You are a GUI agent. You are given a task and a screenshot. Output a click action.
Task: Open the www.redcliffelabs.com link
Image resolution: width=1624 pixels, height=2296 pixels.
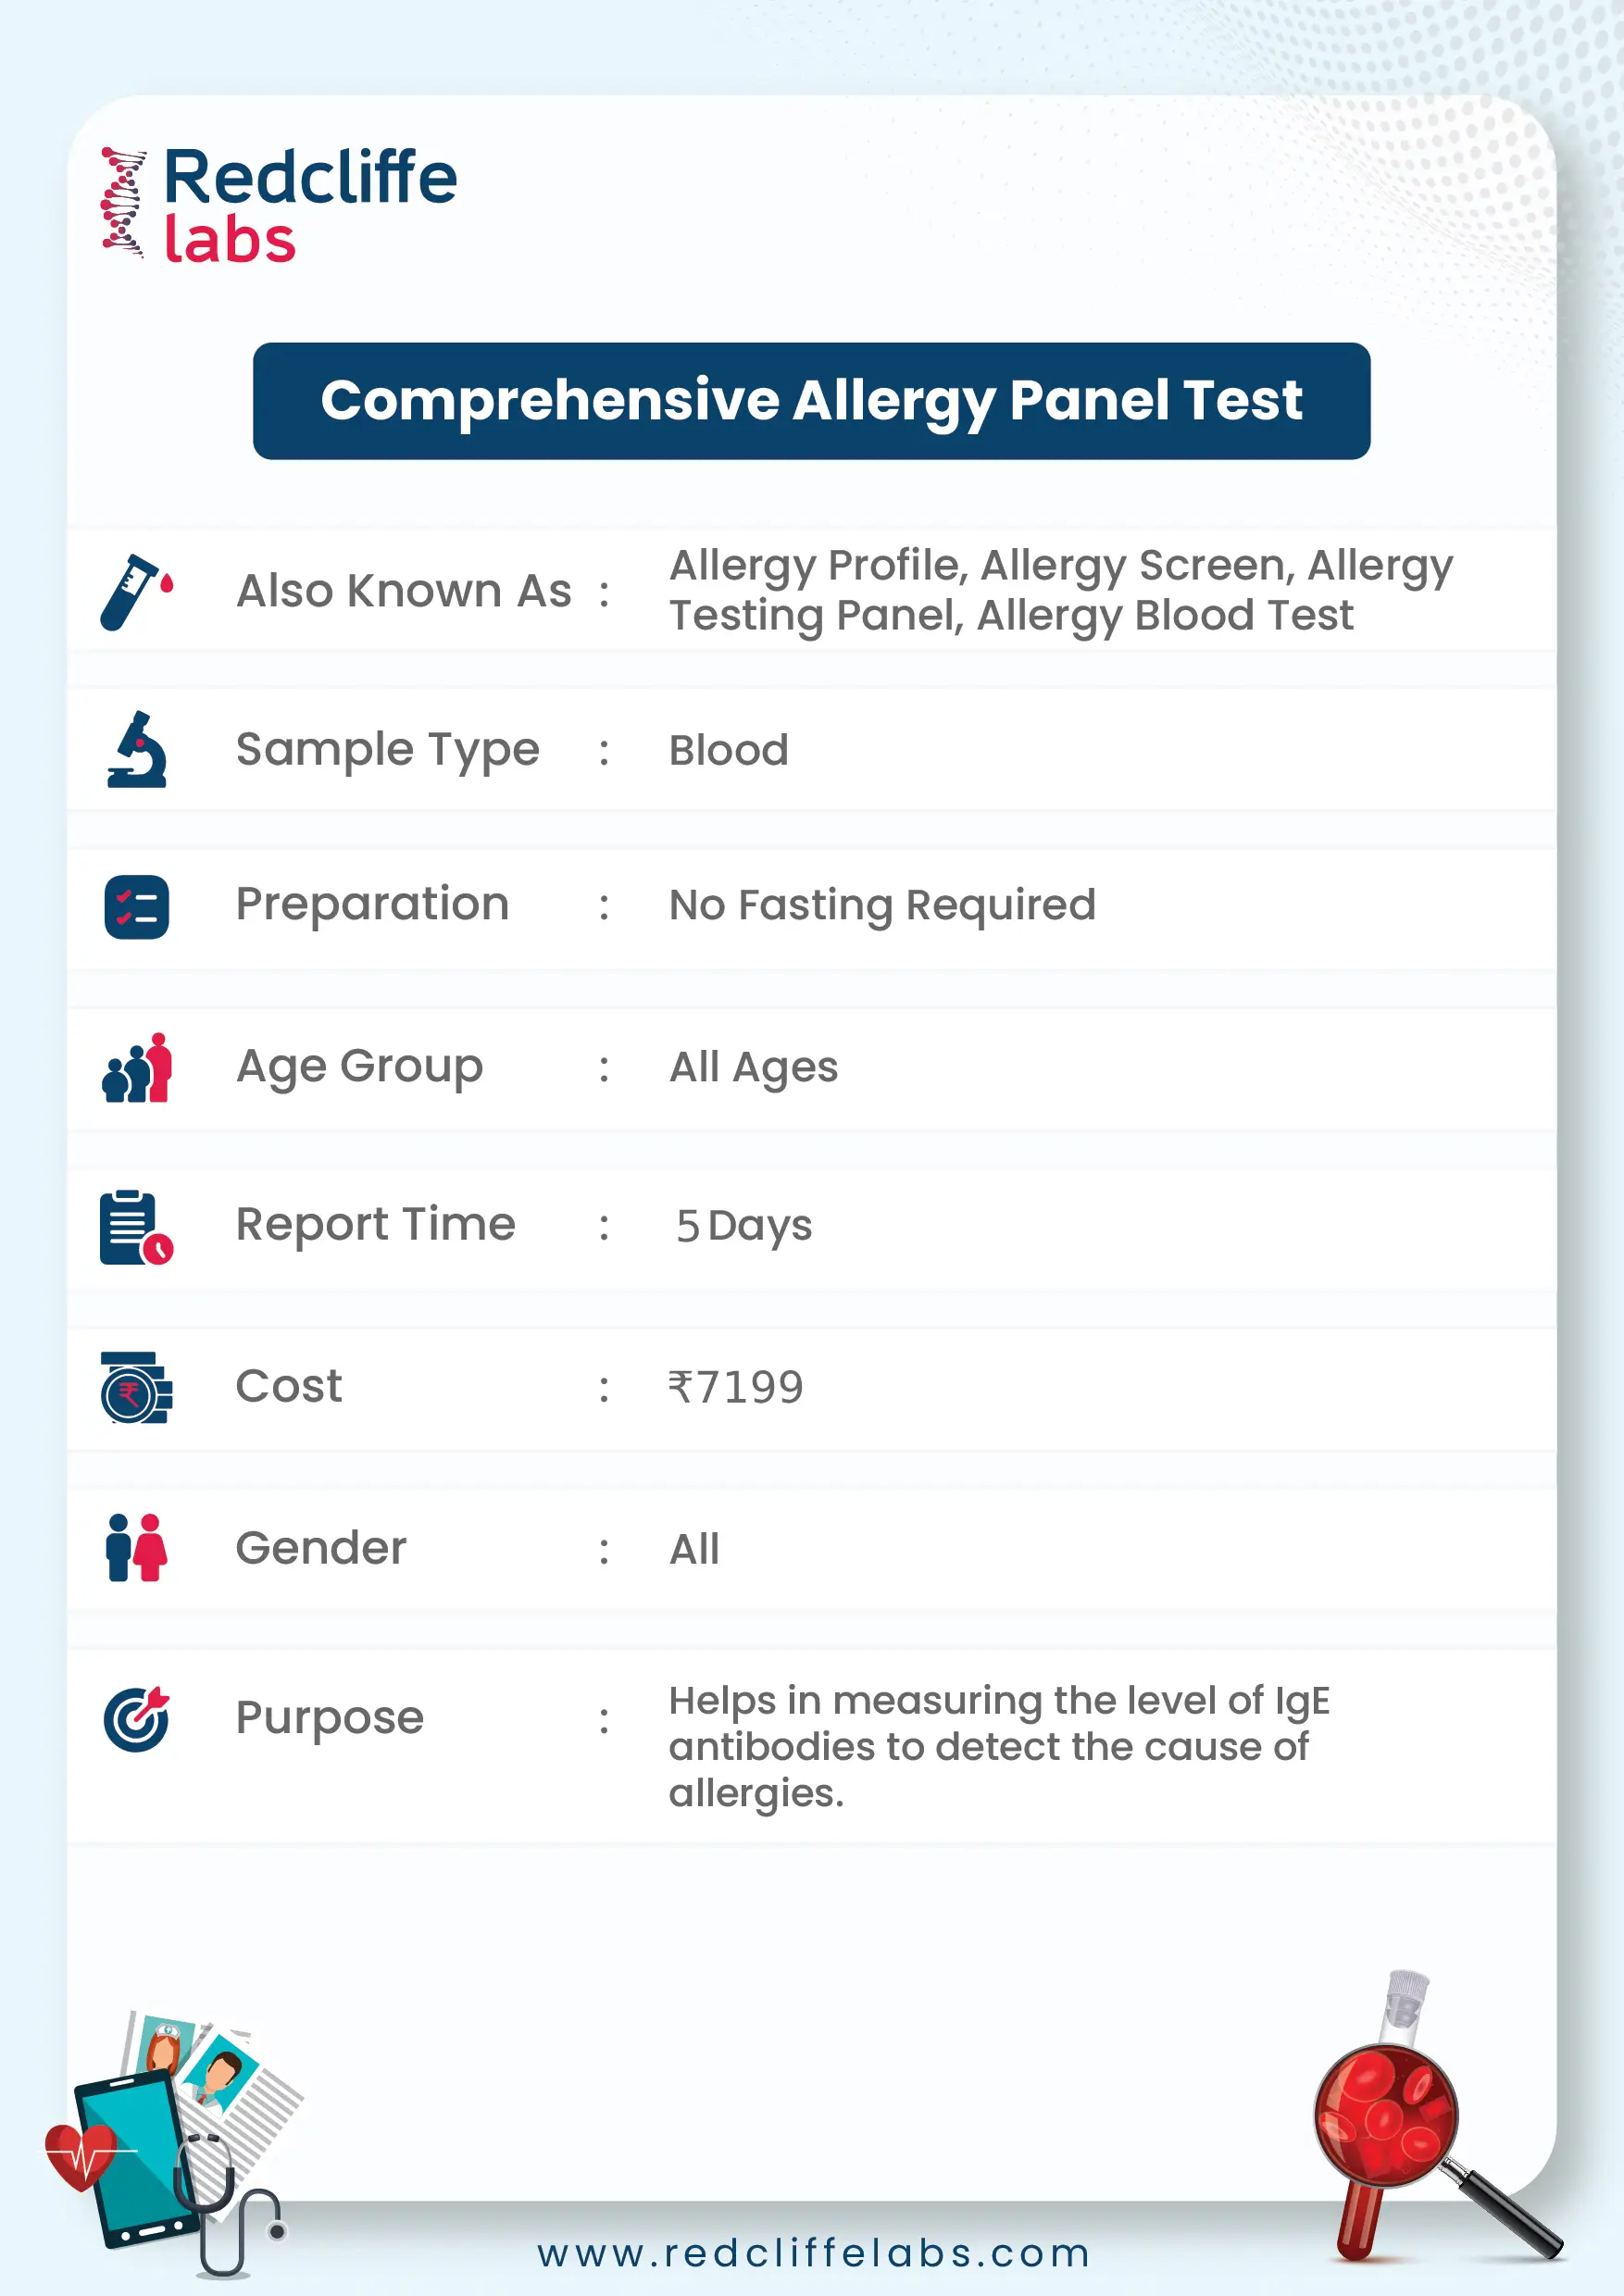tap(813, 2253)
